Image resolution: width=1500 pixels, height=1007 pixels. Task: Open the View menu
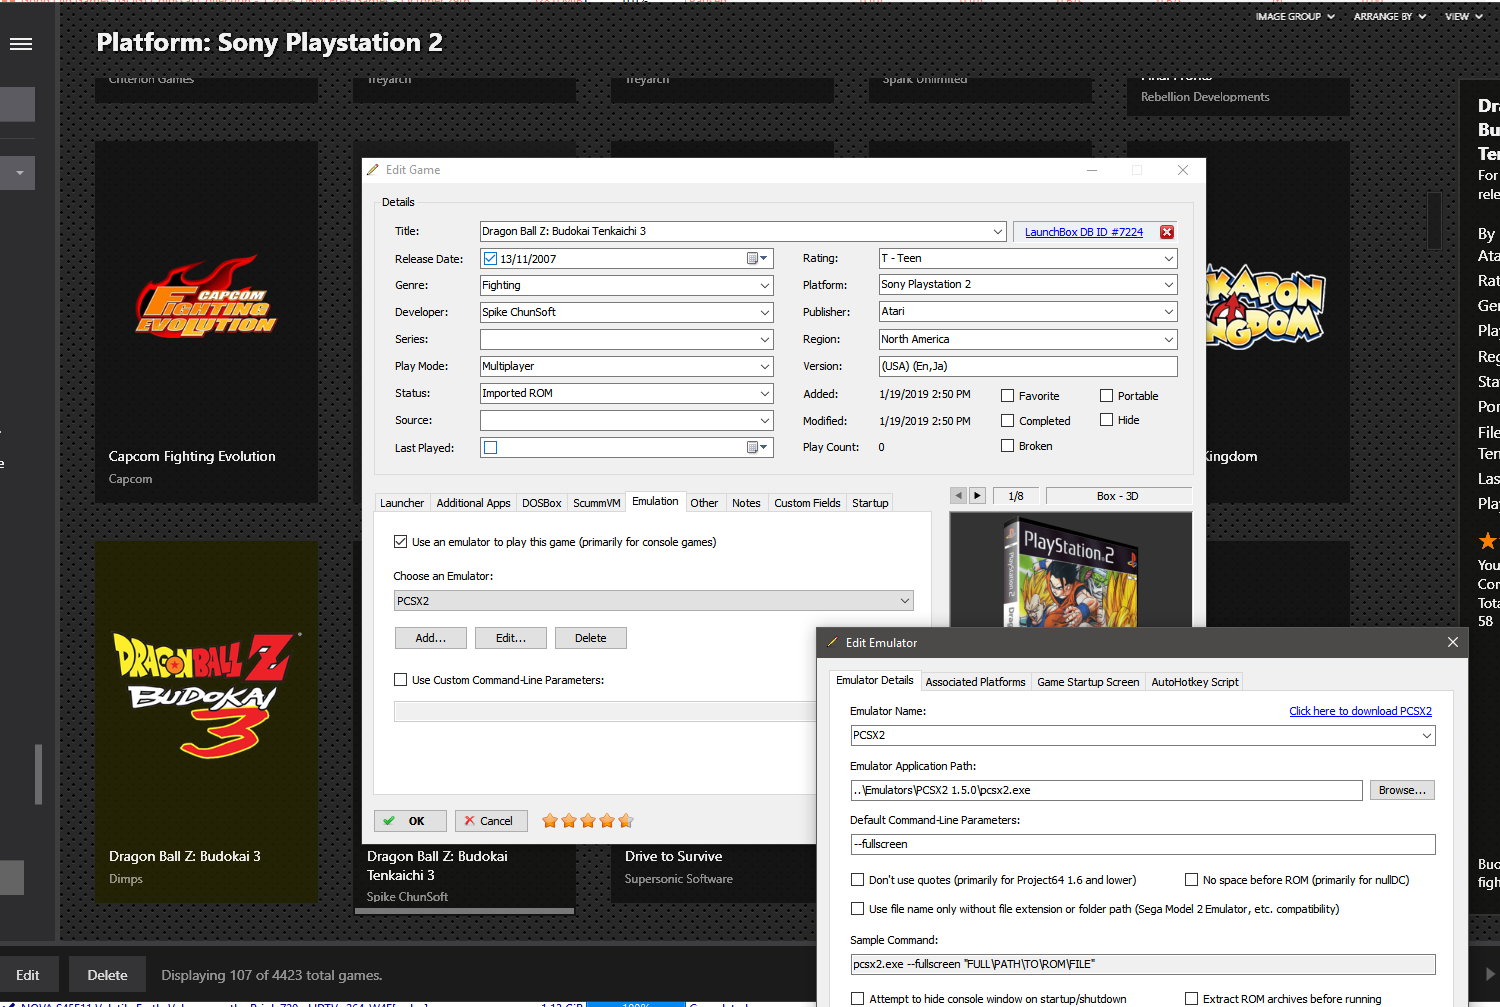click(1464, 16)
